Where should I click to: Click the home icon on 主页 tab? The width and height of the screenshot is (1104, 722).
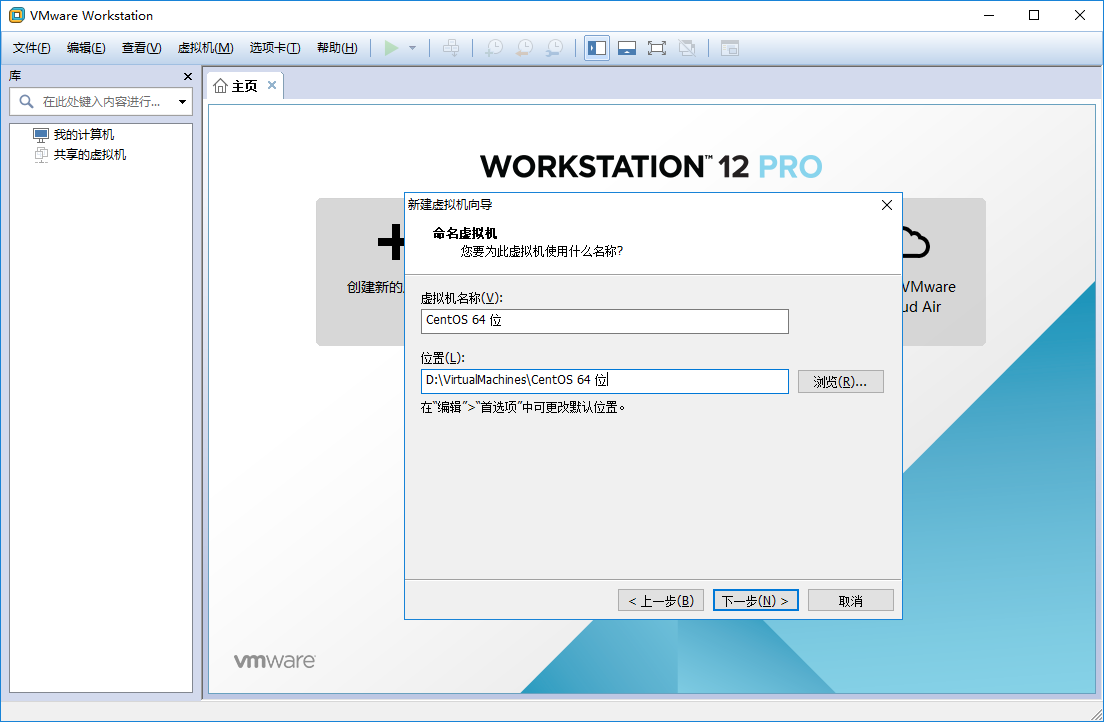click(x=220, y=86)
